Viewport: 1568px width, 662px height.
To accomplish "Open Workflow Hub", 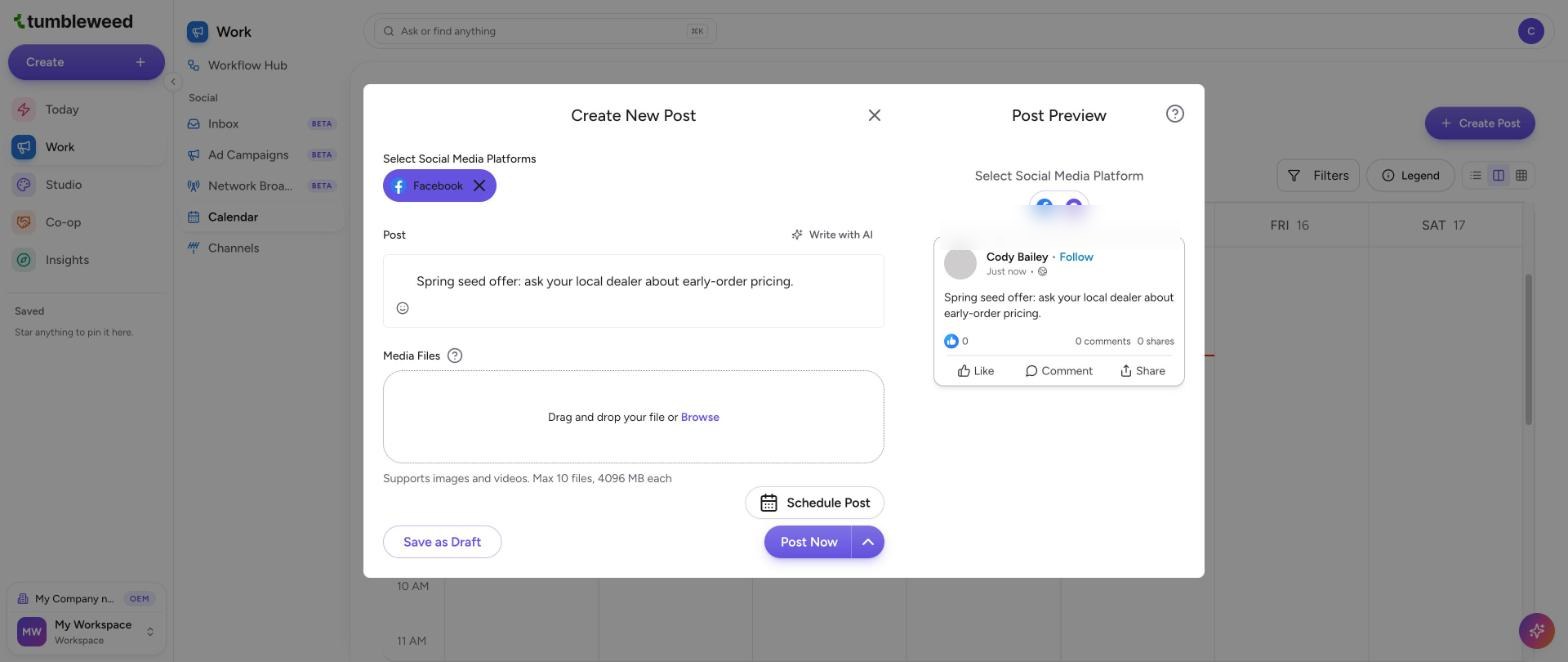I will tap(262, 65).
